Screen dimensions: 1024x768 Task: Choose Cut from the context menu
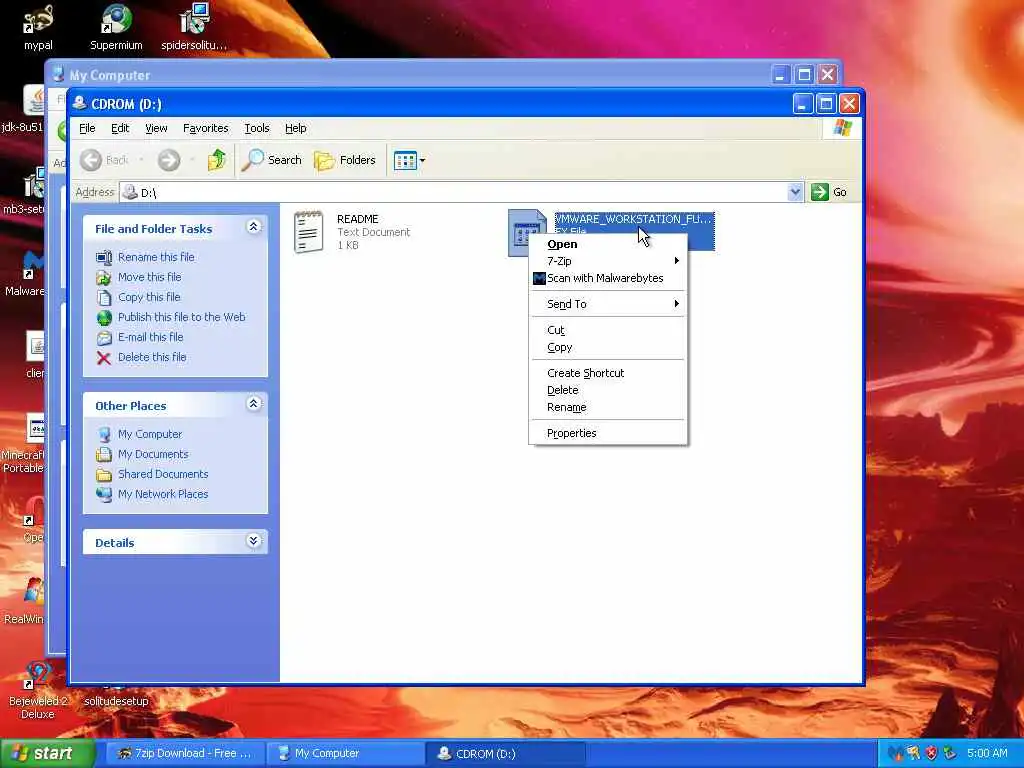click(x=556, y=330)
